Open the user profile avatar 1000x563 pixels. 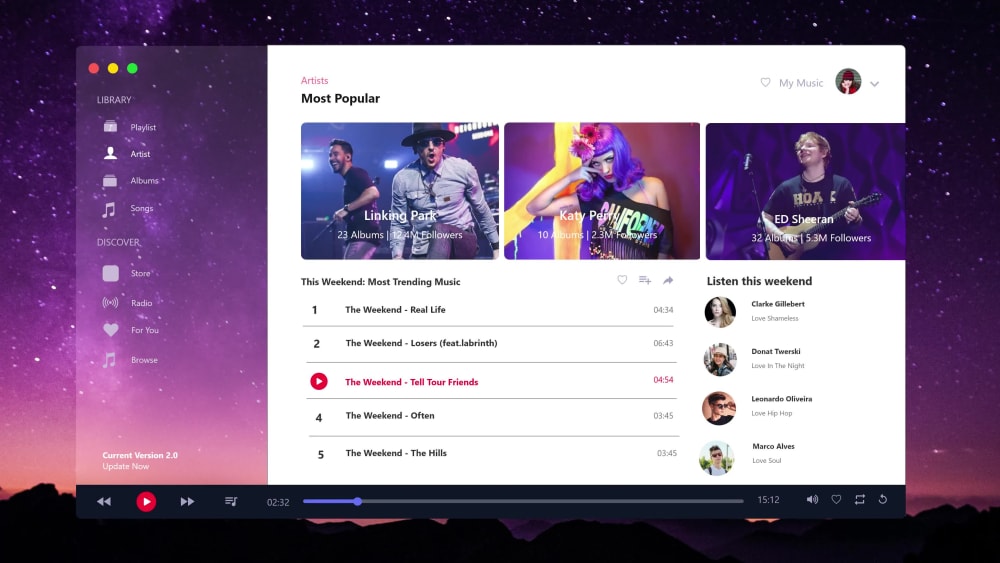pyautogui.click(x=848, y=82)
